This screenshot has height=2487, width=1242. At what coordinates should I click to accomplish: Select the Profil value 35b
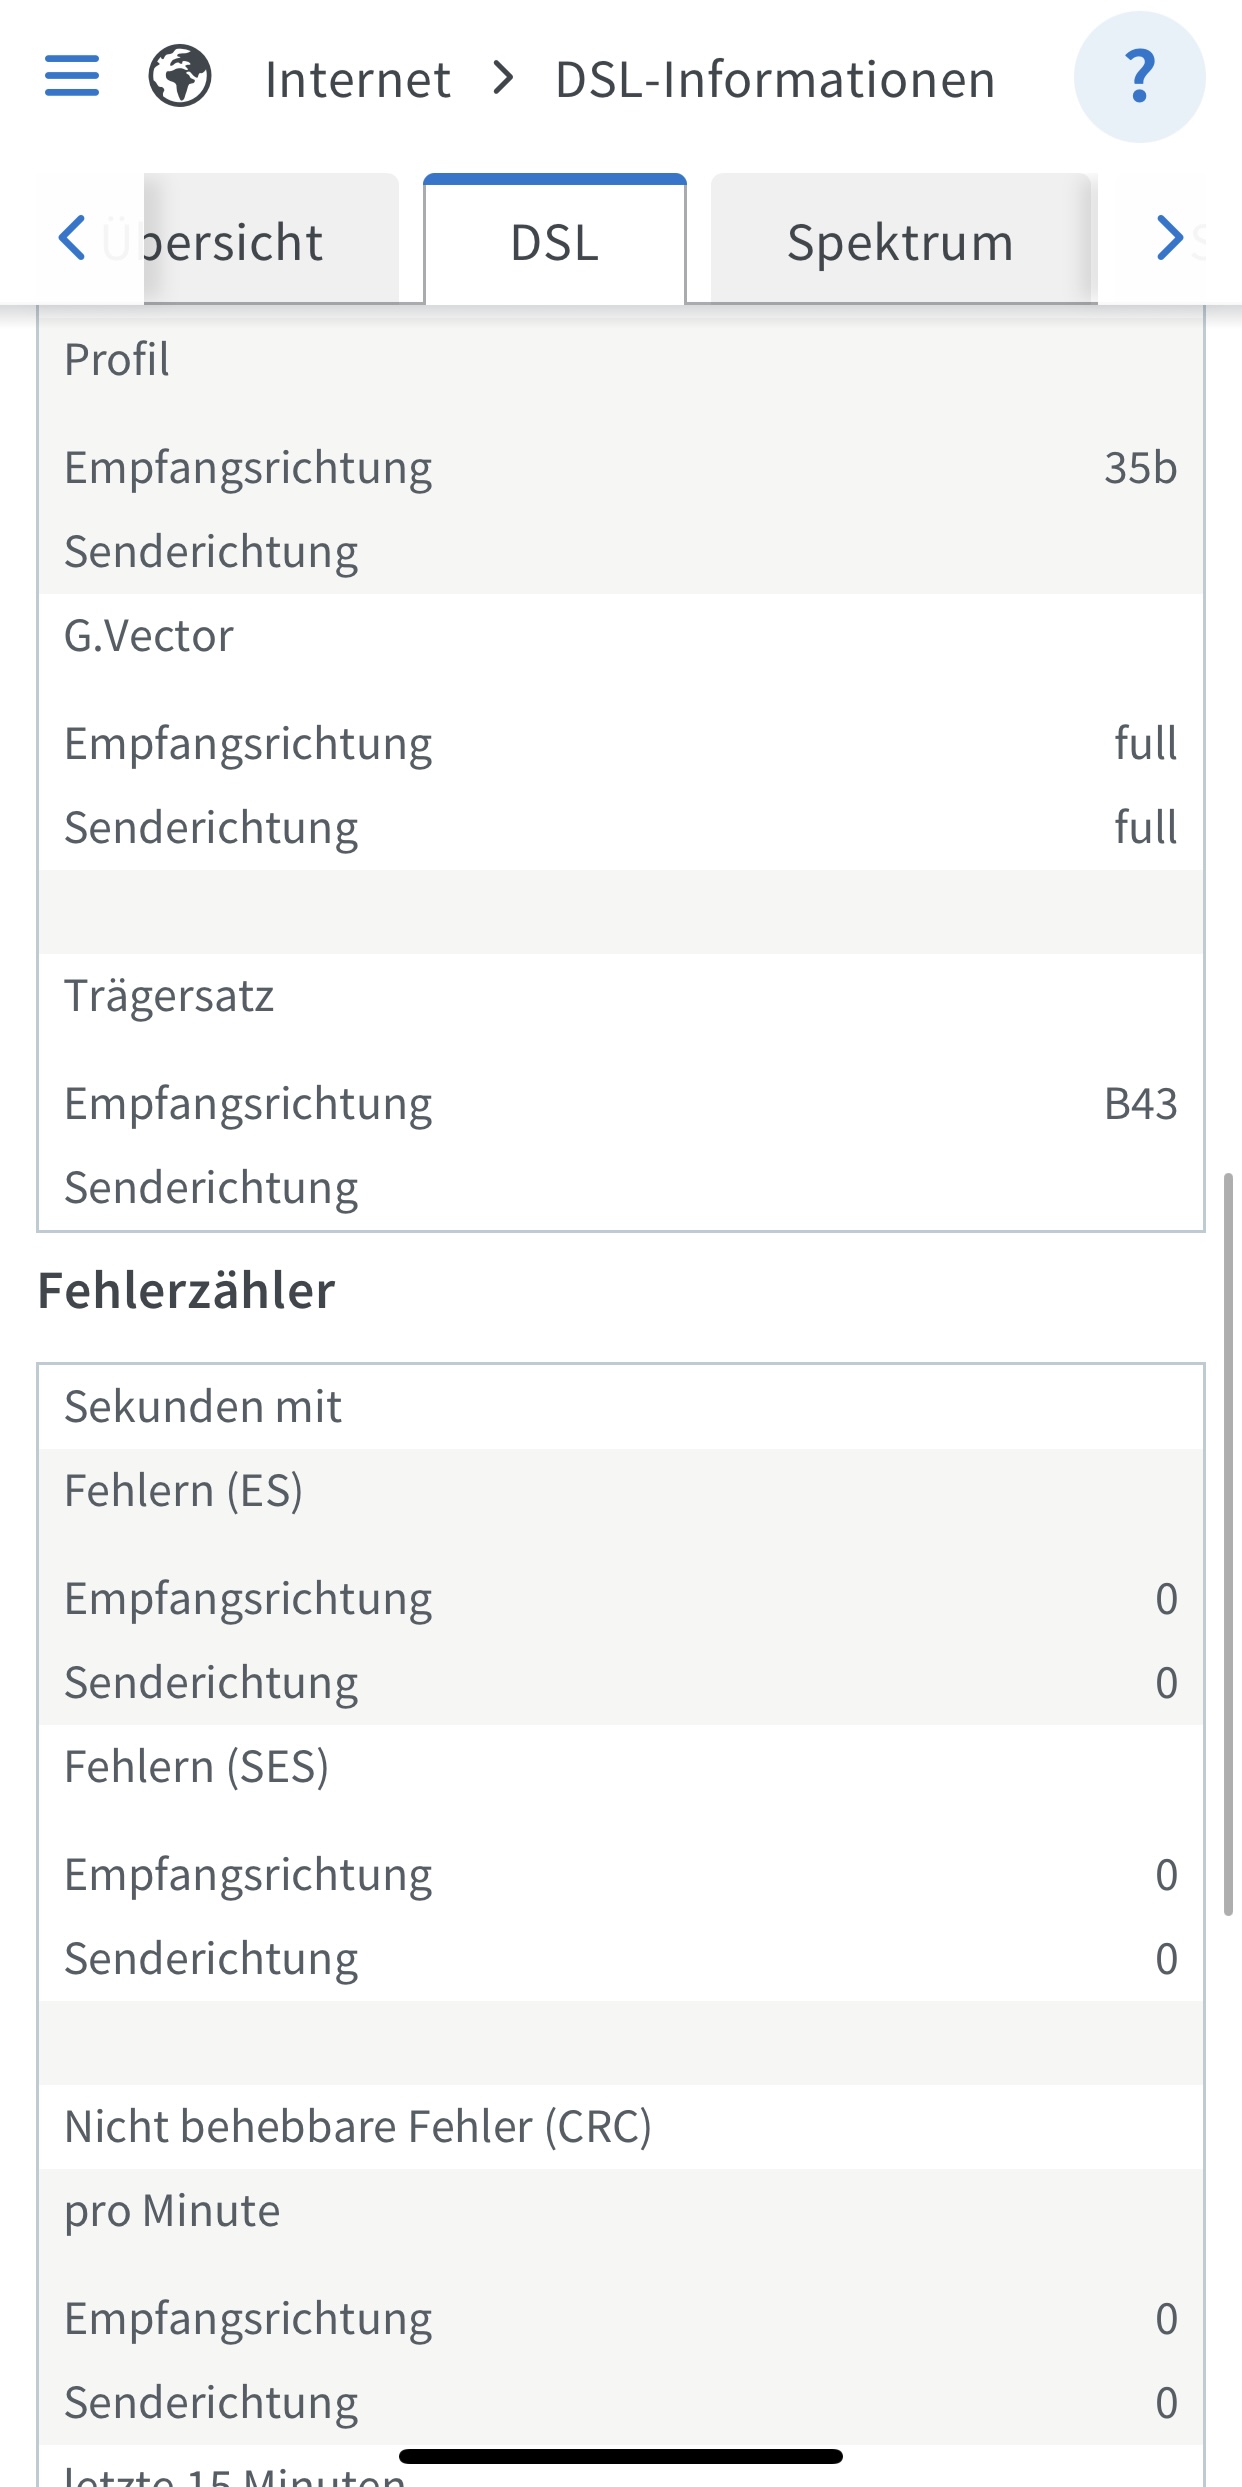point(1140,468)
